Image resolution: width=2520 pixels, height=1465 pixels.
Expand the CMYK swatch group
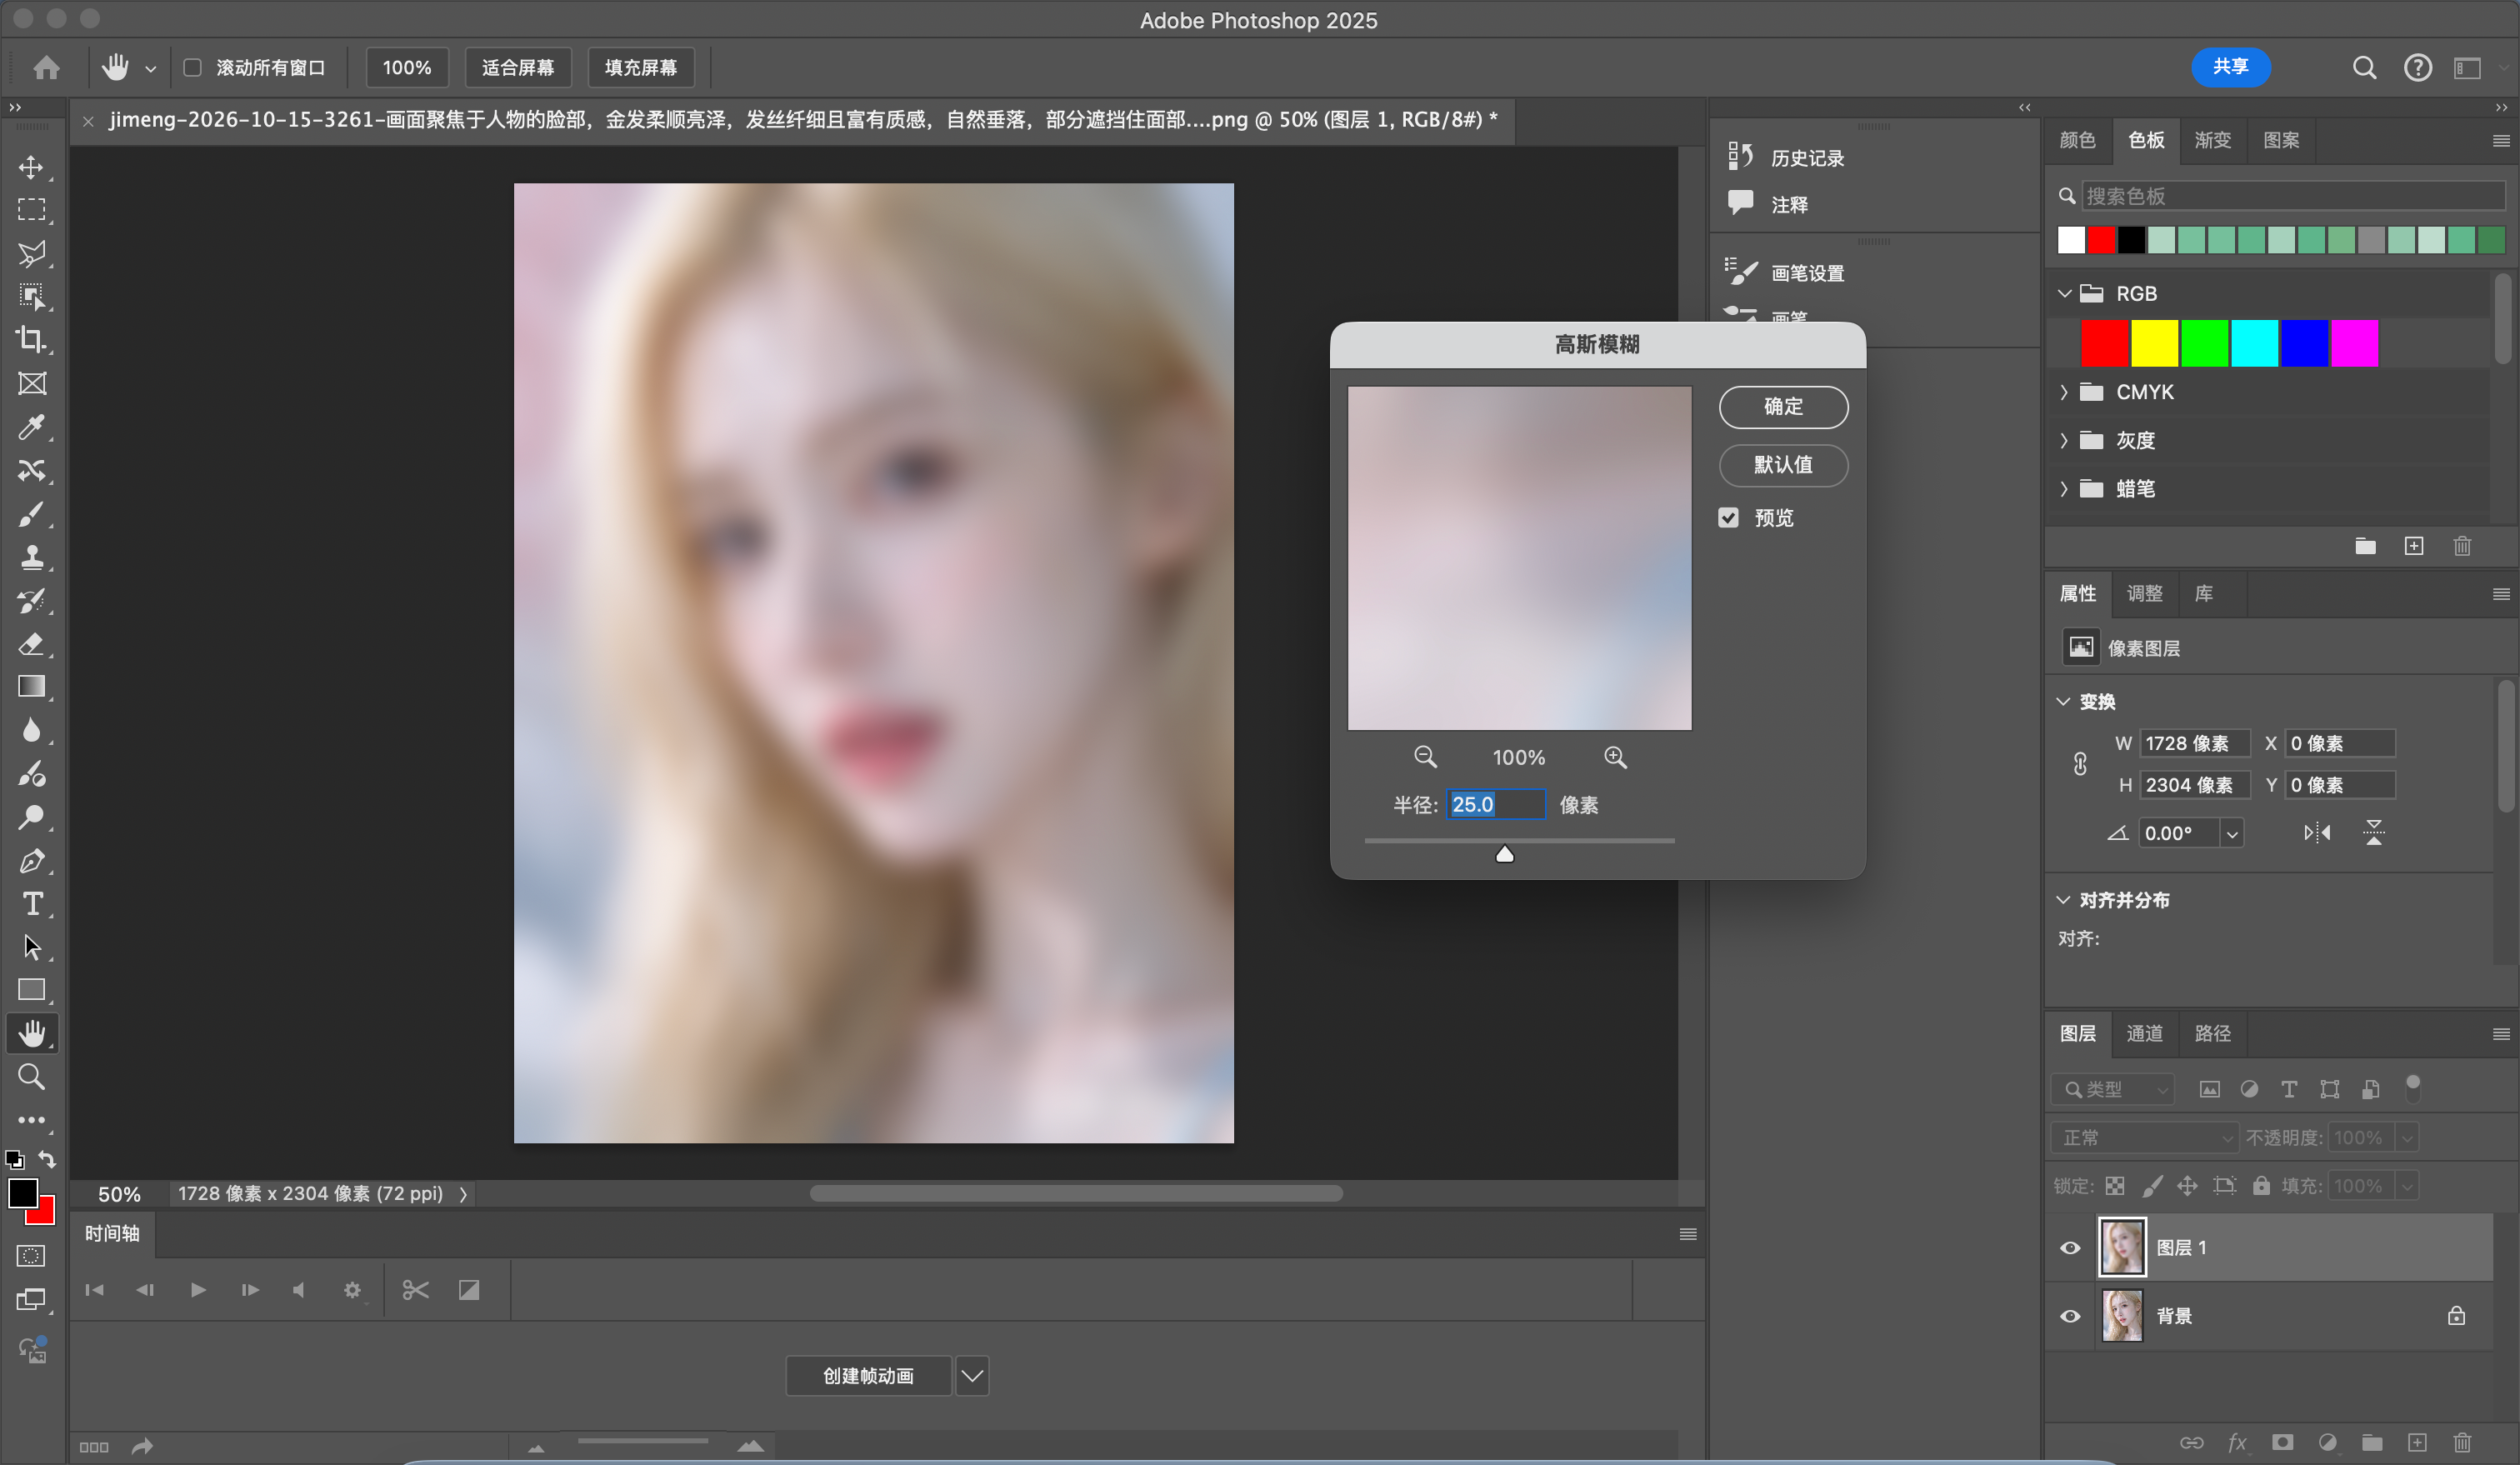pyautogui.click(x=2064, y=392)
